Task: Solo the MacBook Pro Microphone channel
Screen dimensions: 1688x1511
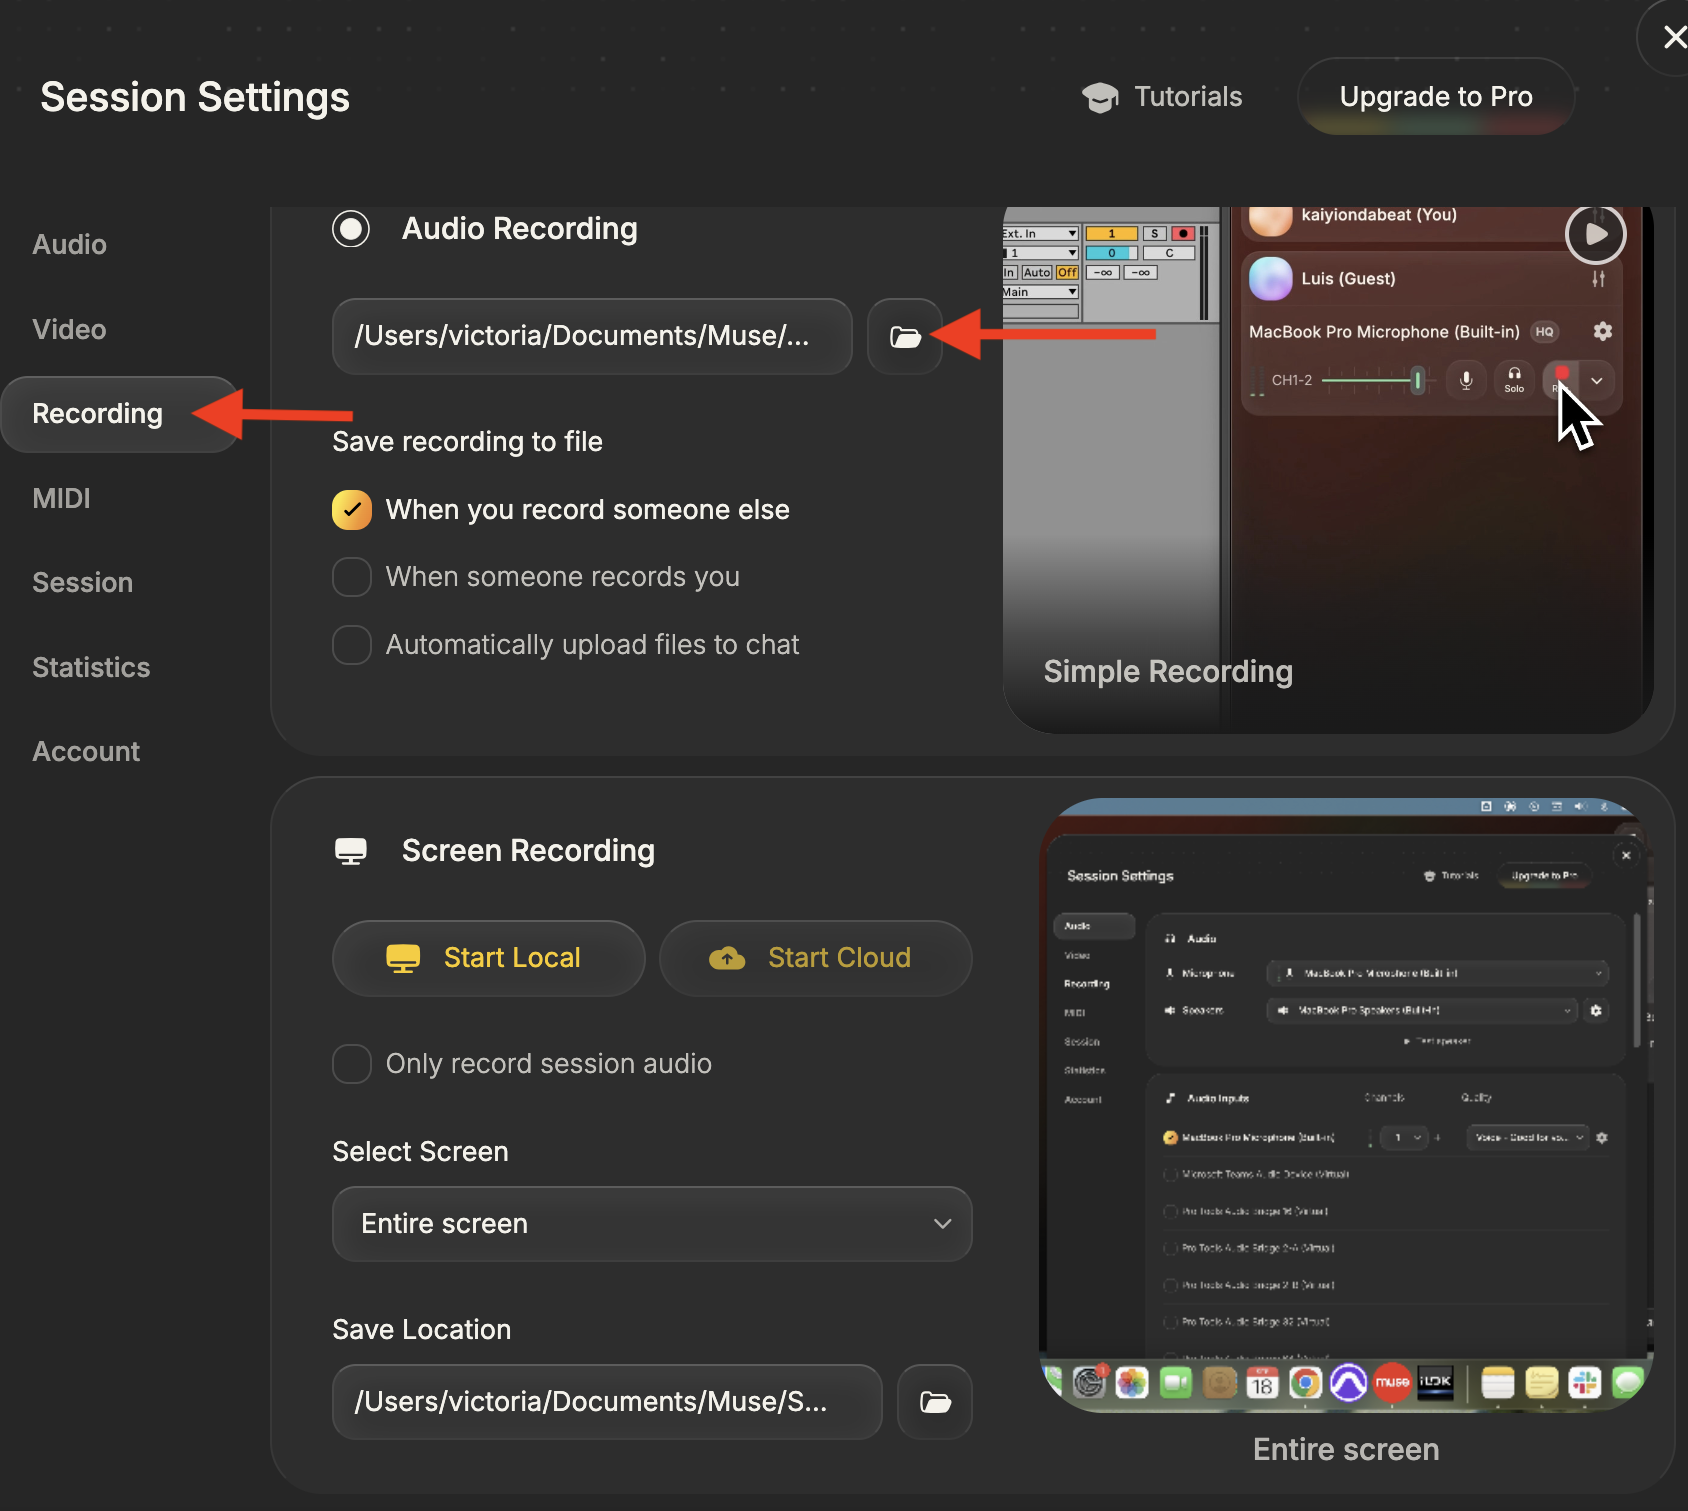Action: coord(1514,380)
